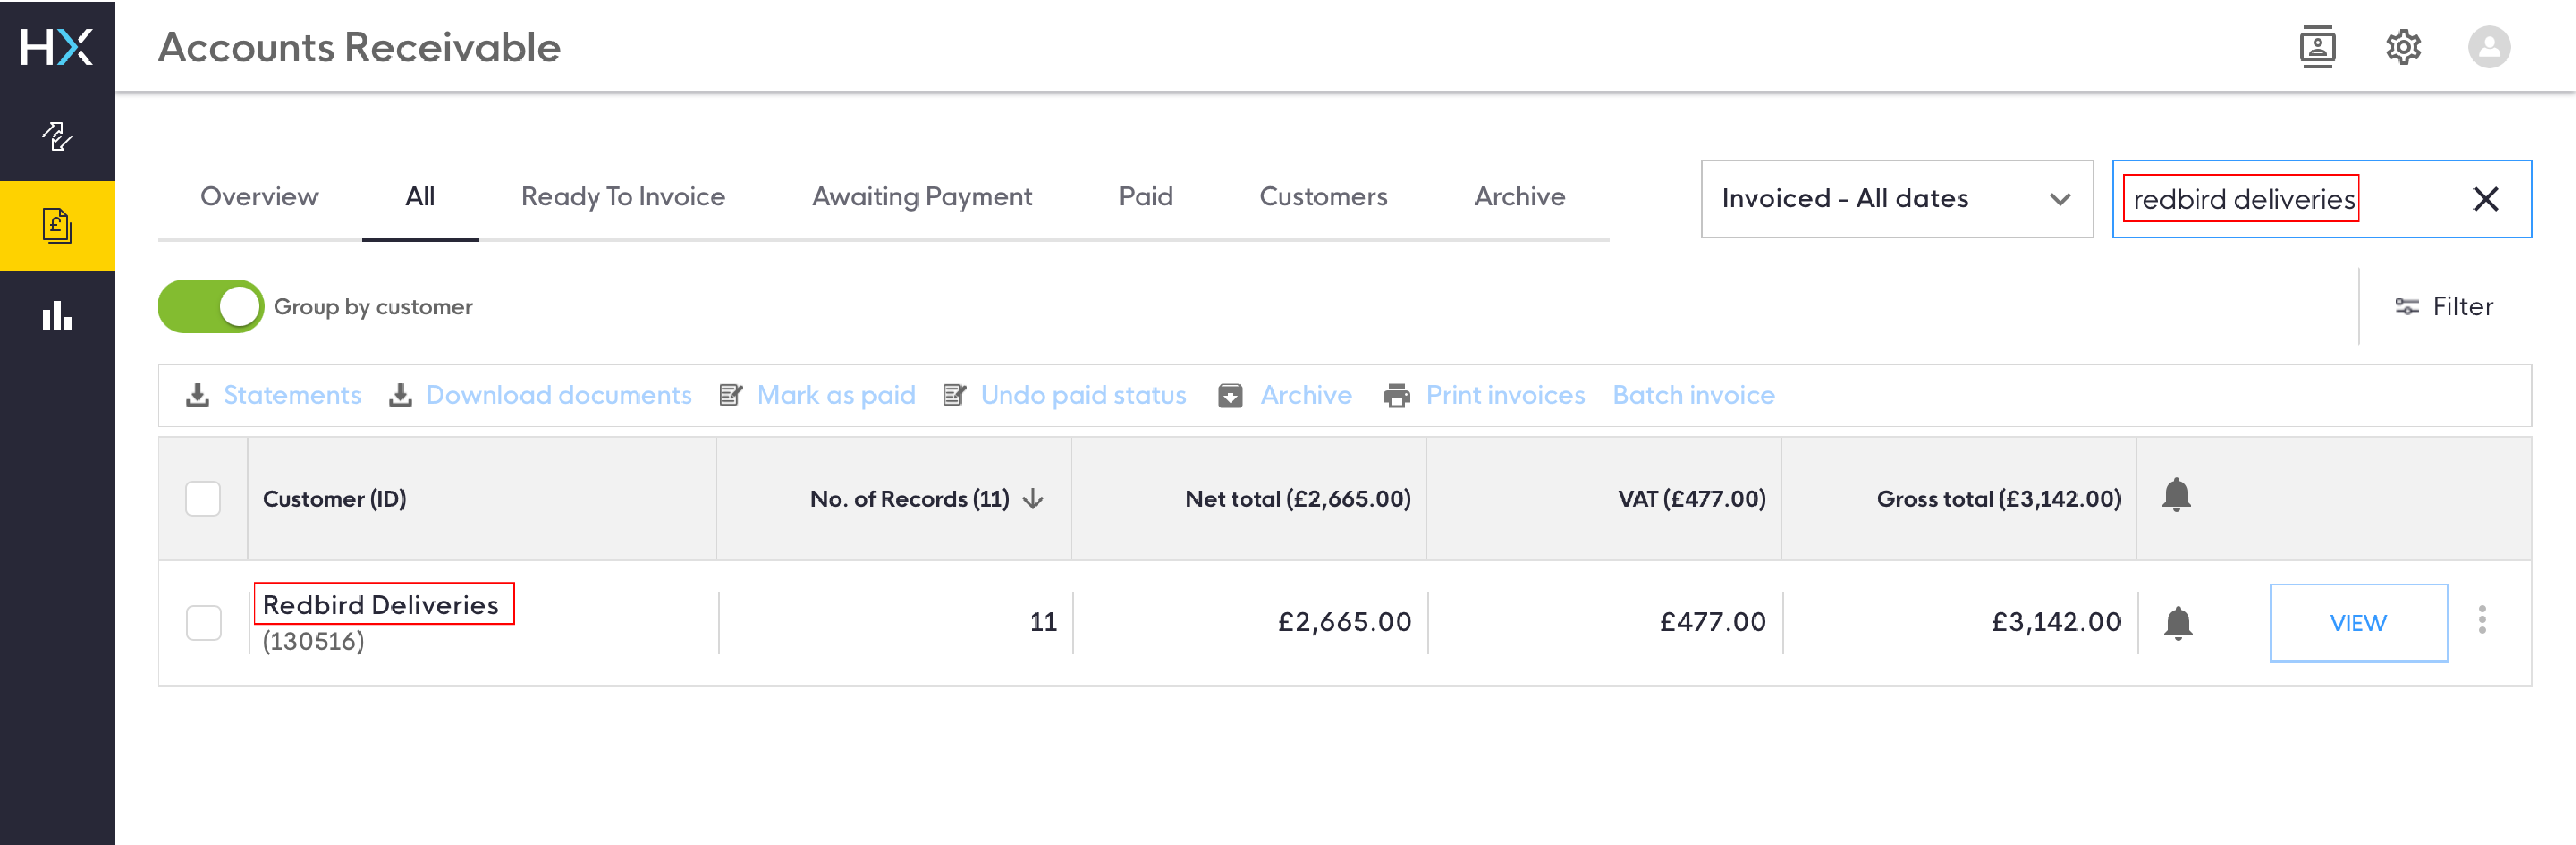This screenshot has height=845, width=2576.
Task: Click the Download documents link
Action: point(559,395)
